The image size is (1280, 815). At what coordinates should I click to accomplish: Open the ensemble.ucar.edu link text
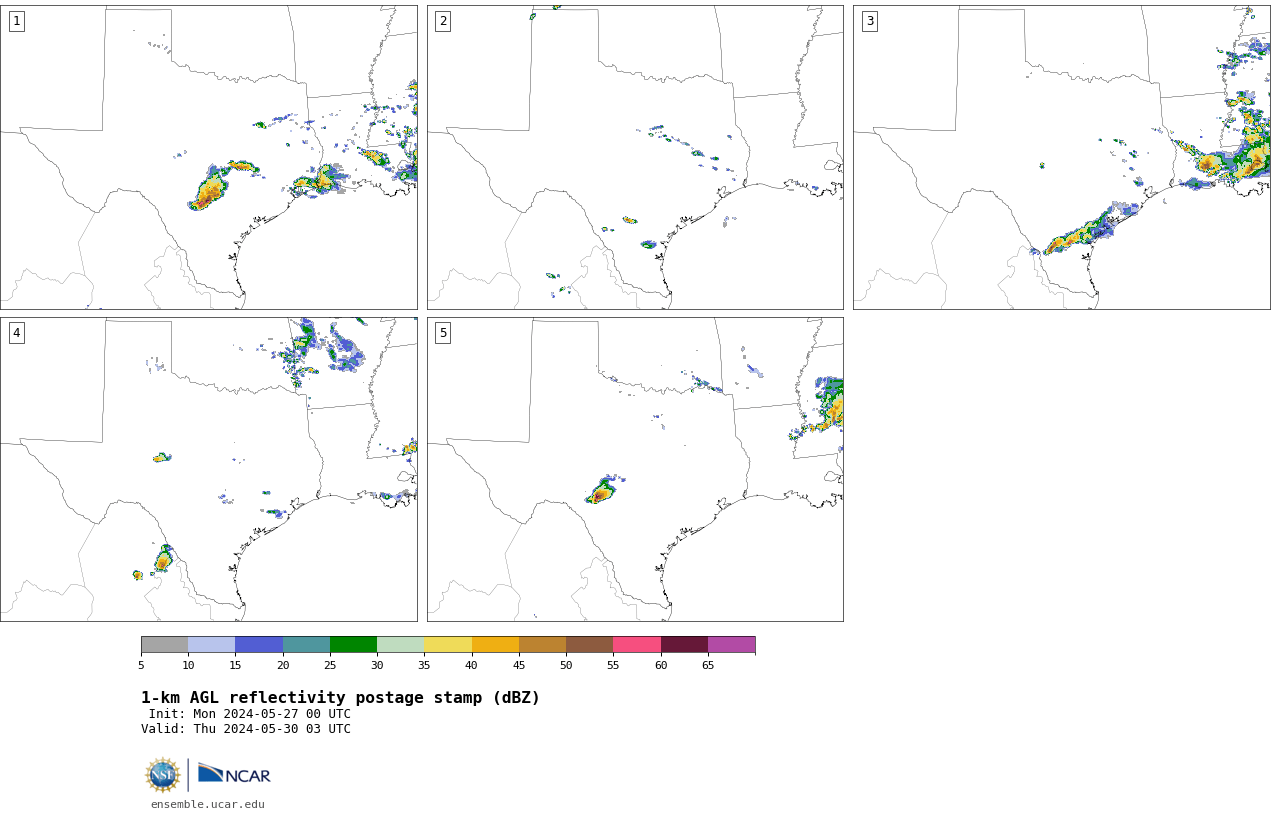coord(208,804)
